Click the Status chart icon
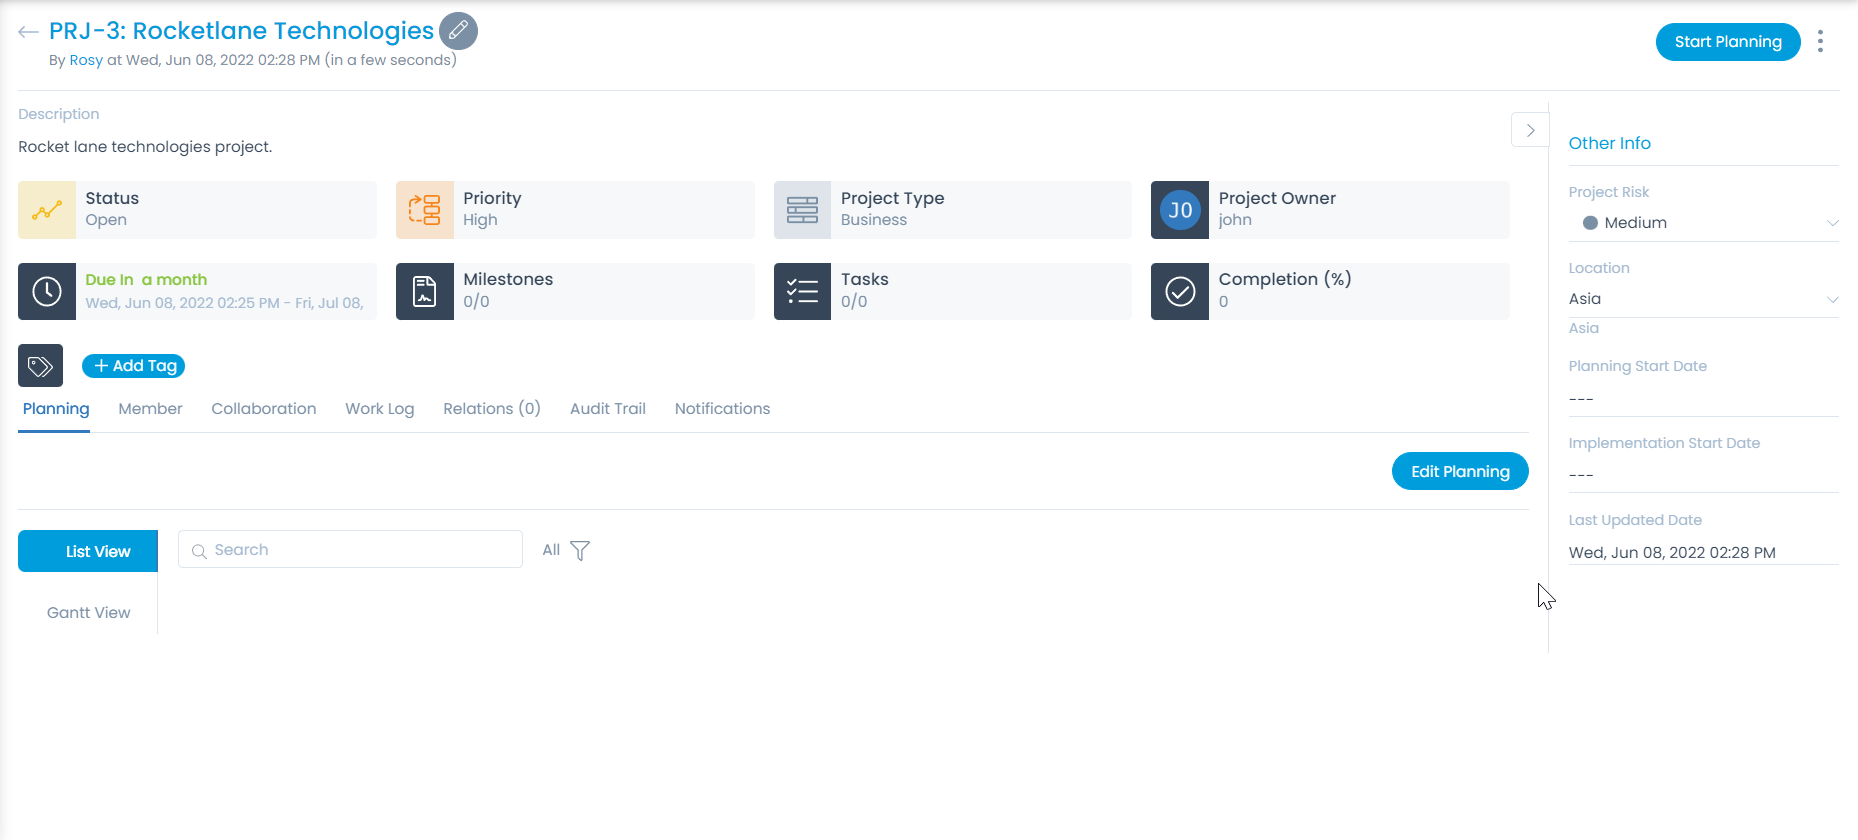The image size is (1858, 840). tap(47, 210)
